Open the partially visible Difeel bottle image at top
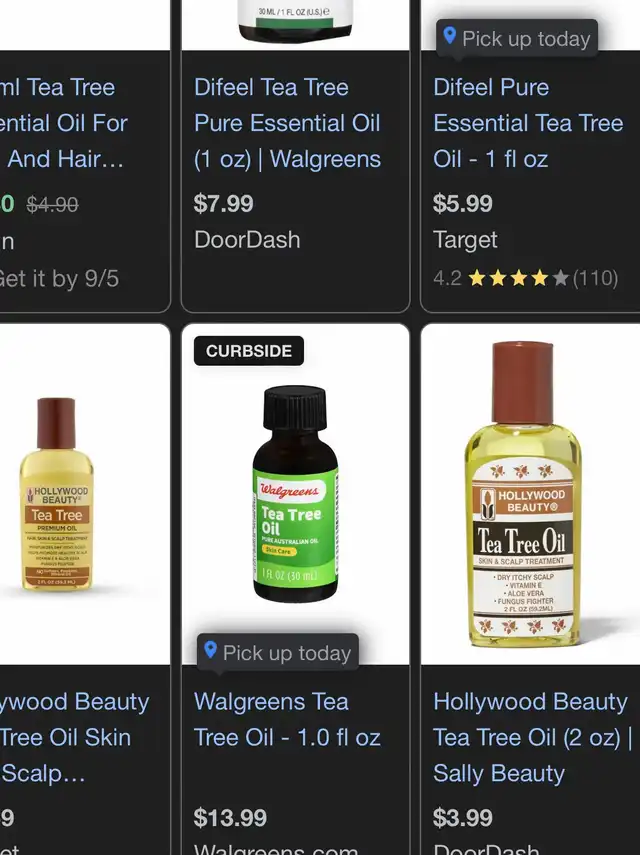The image size is (640, 855). click(x=295, y=20)
